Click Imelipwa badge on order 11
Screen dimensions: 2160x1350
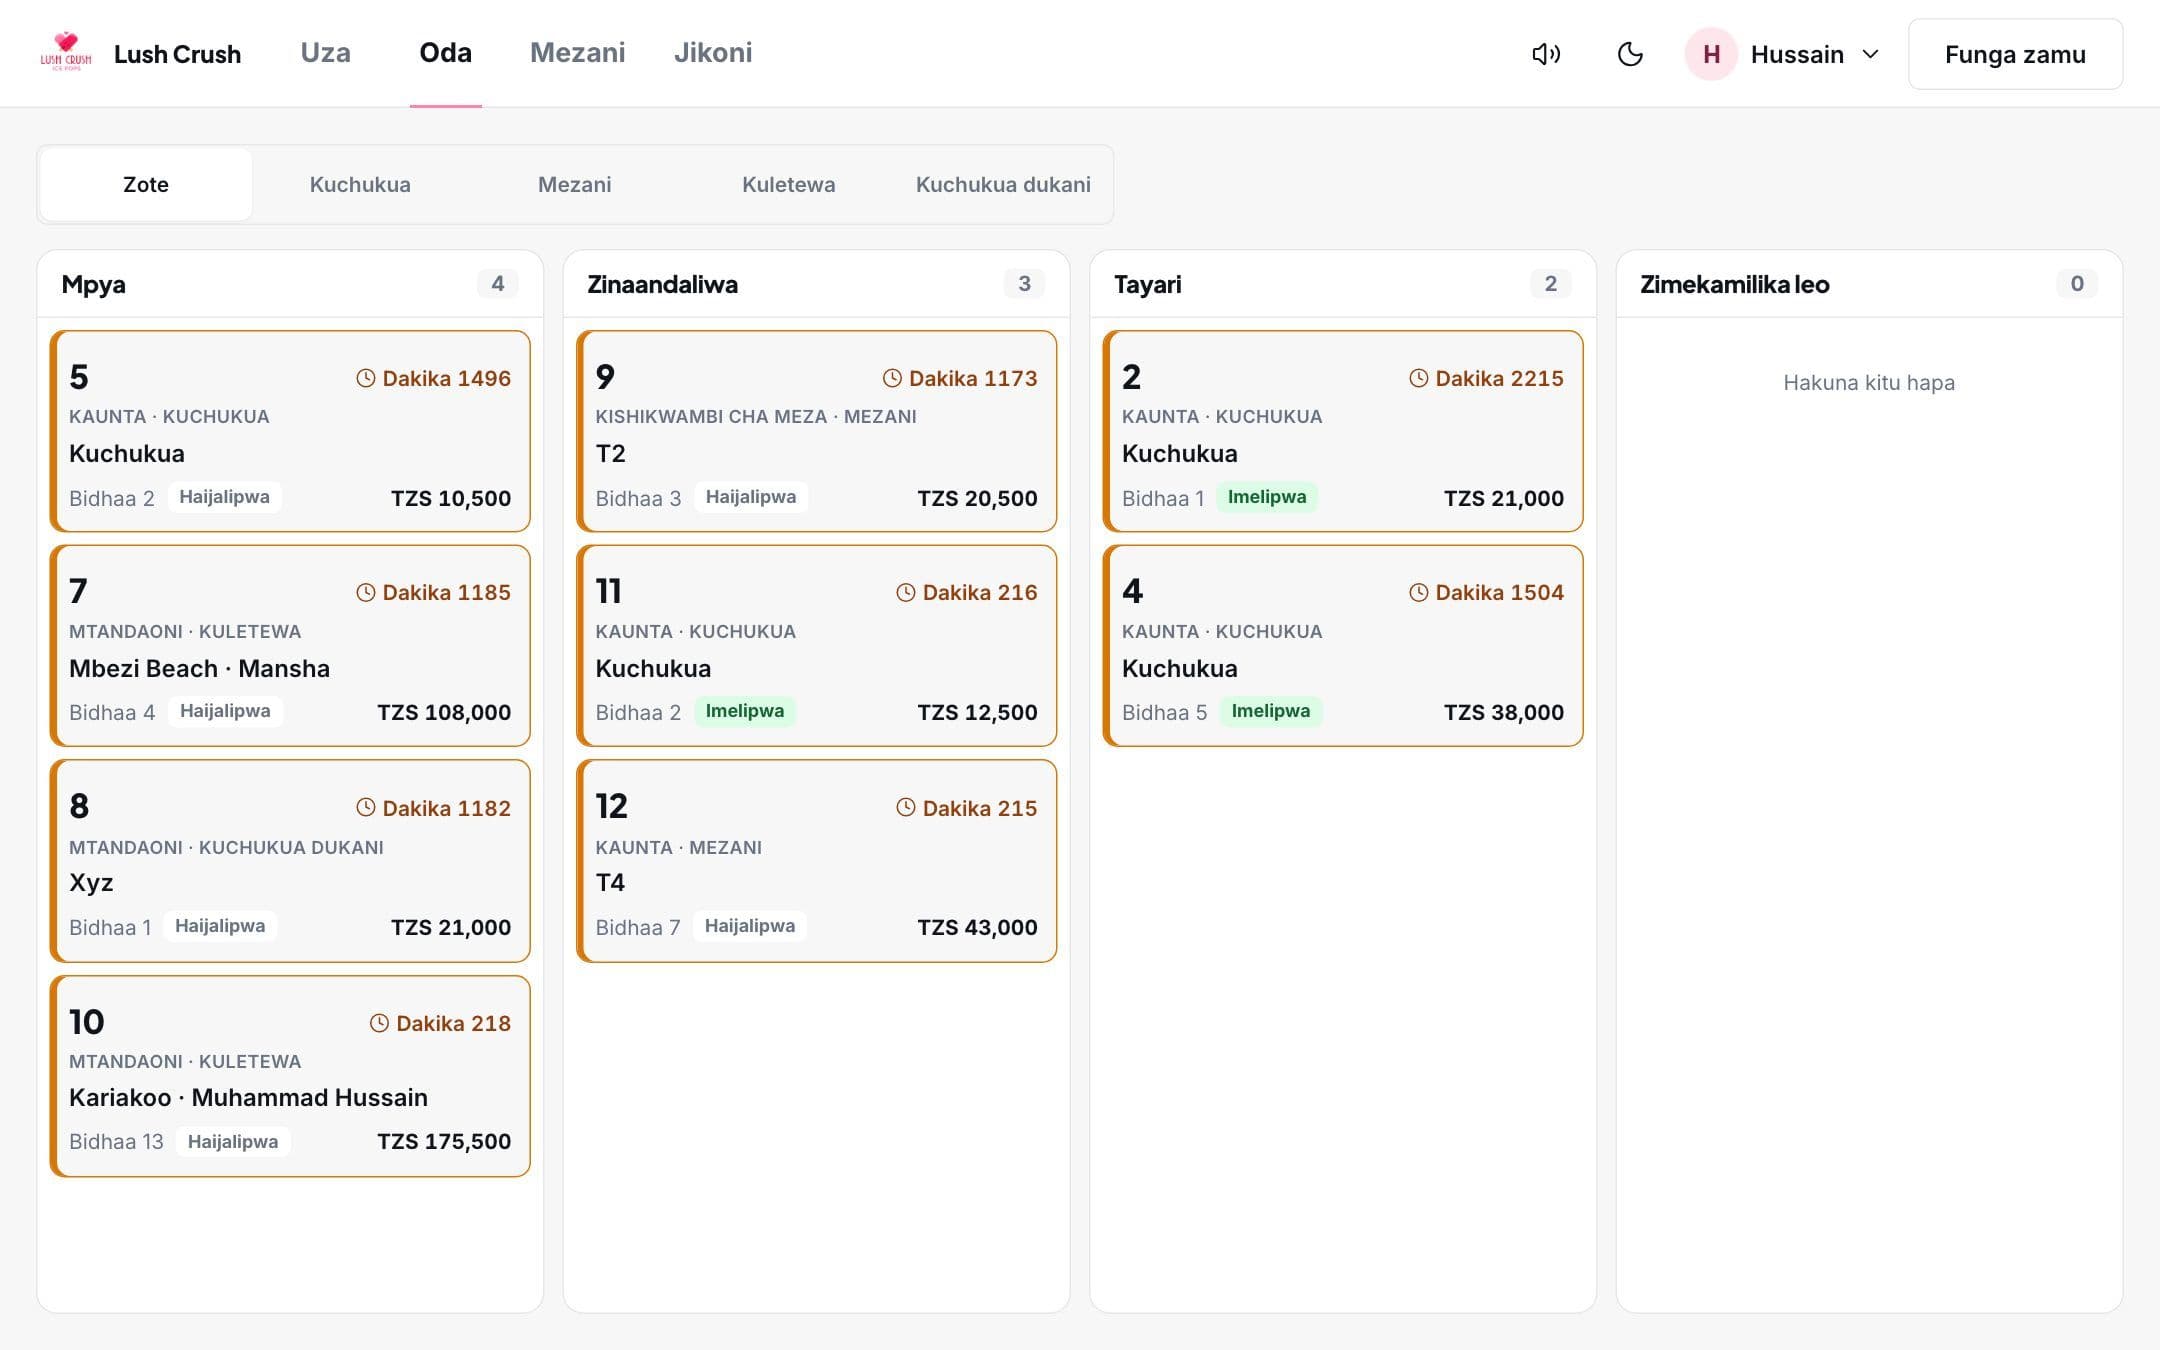pyautogui.click(x=745, y=711)
